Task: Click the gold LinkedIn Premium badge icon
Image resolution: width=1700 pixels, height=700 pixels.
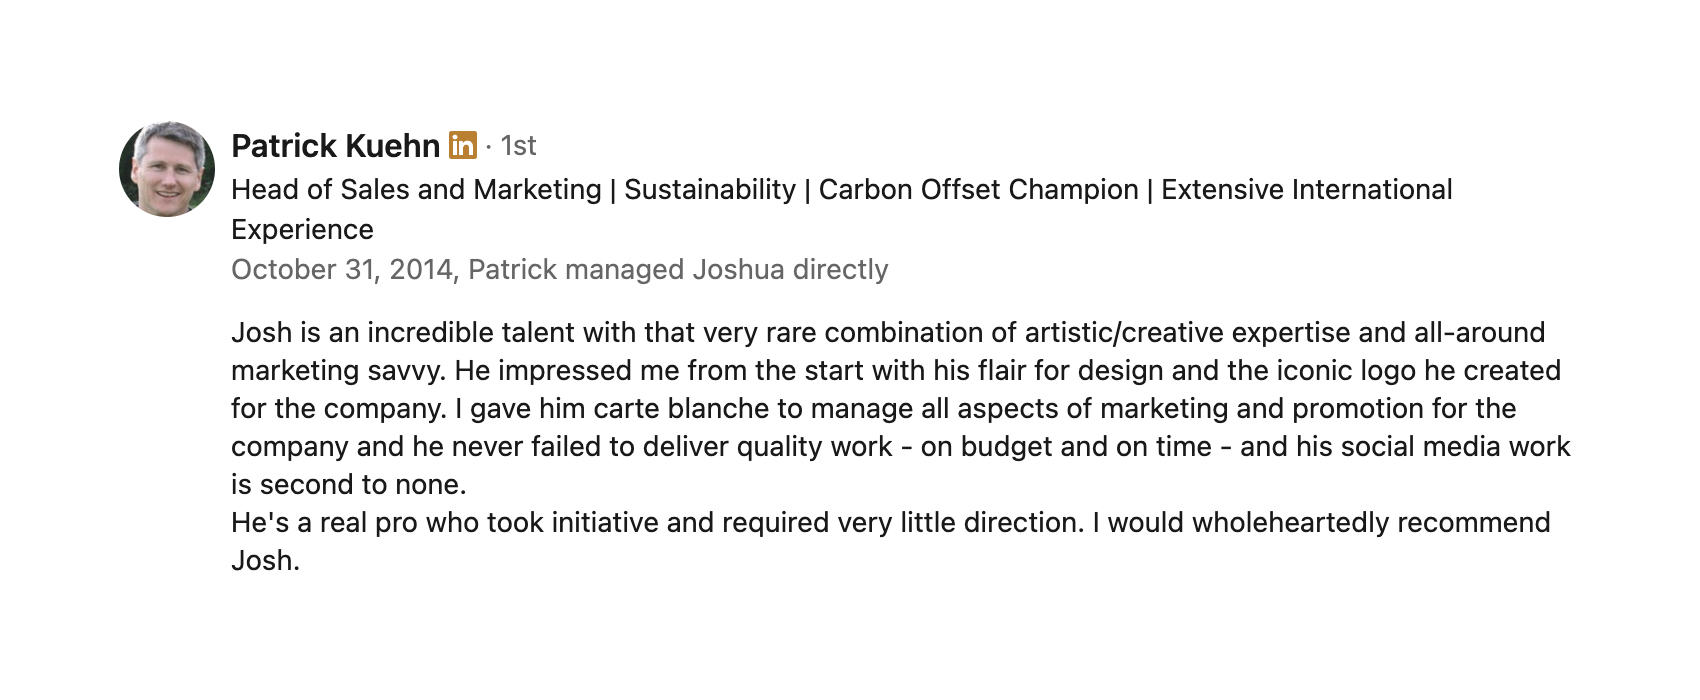Action: [x=462, y=145]
